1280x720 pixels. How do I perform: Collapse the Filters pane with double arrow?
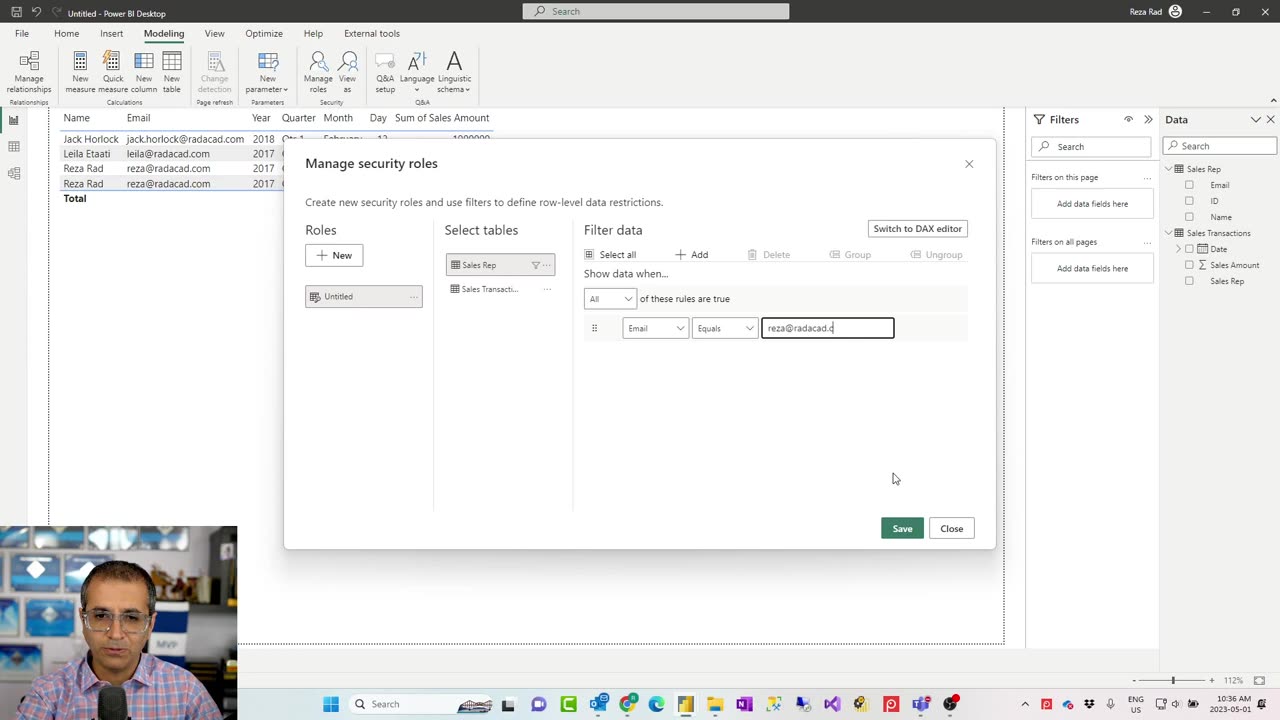point(1148,119)
